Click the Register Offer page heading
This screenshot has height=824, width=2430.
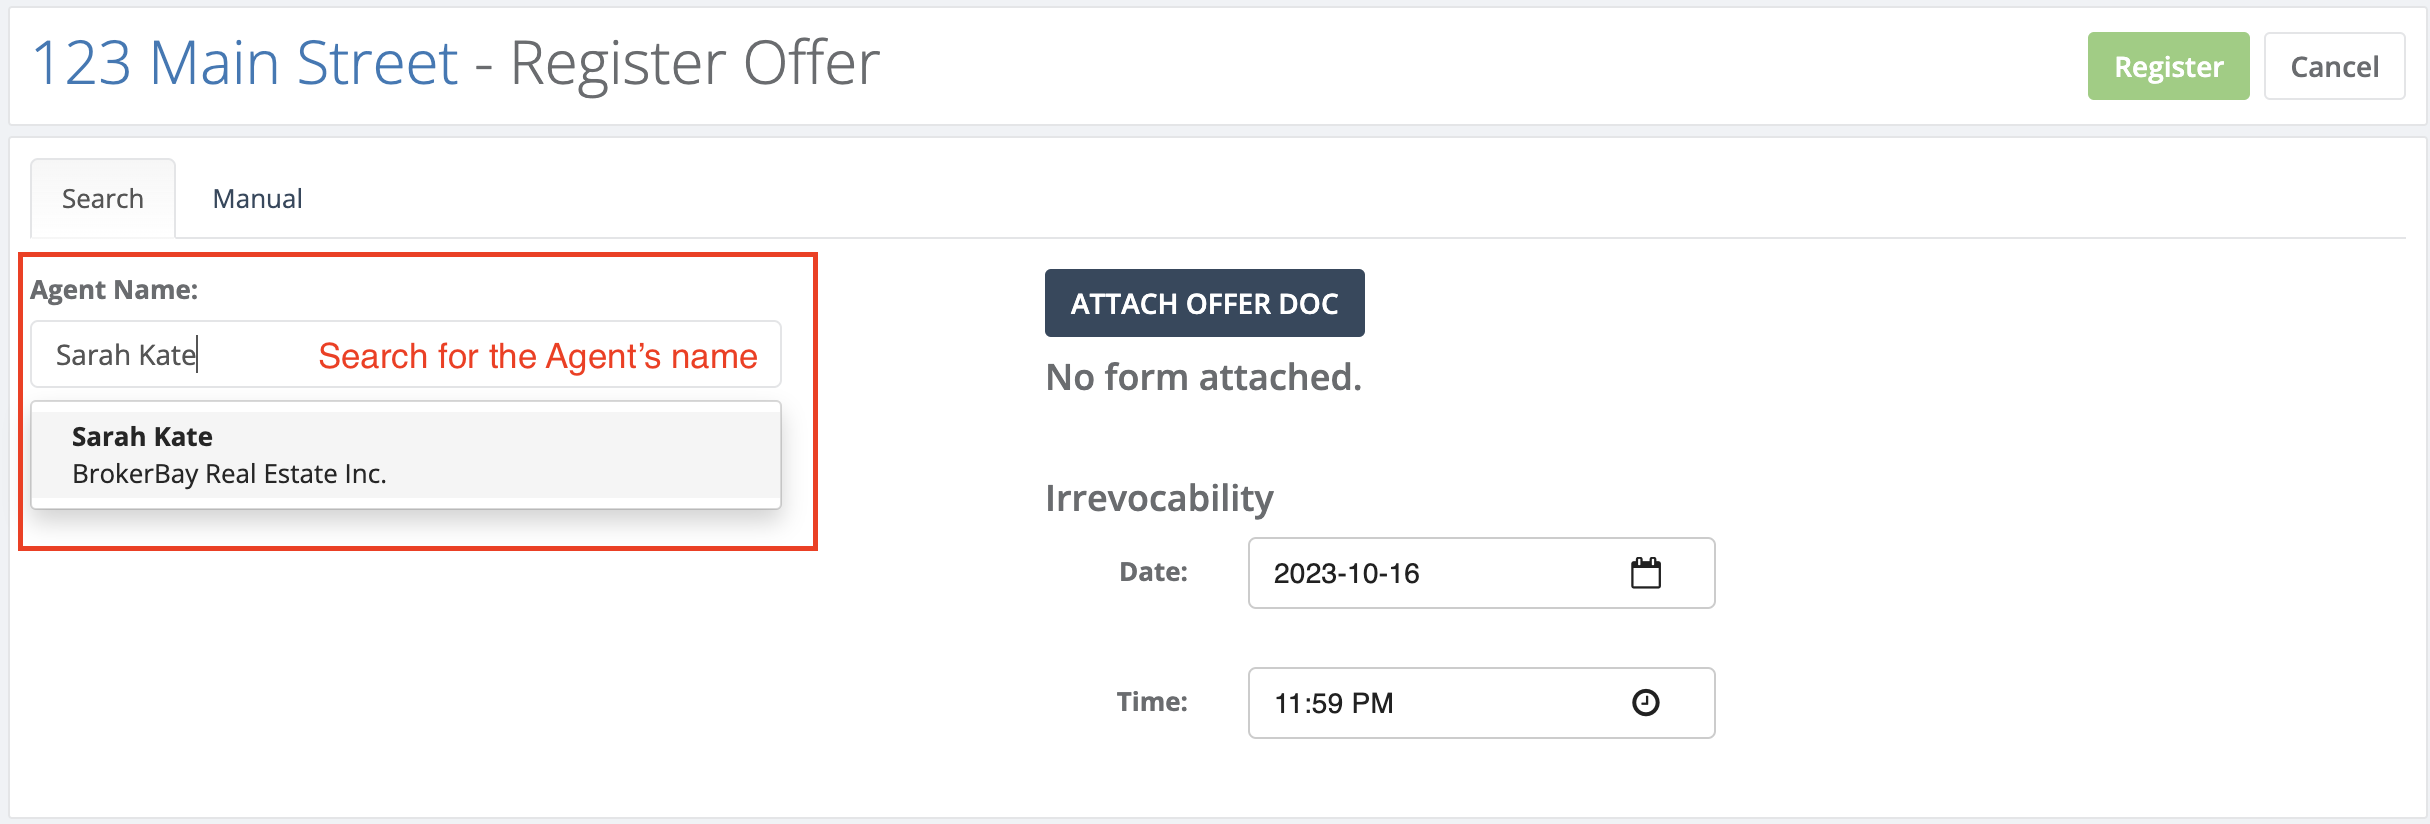point(695,63)
